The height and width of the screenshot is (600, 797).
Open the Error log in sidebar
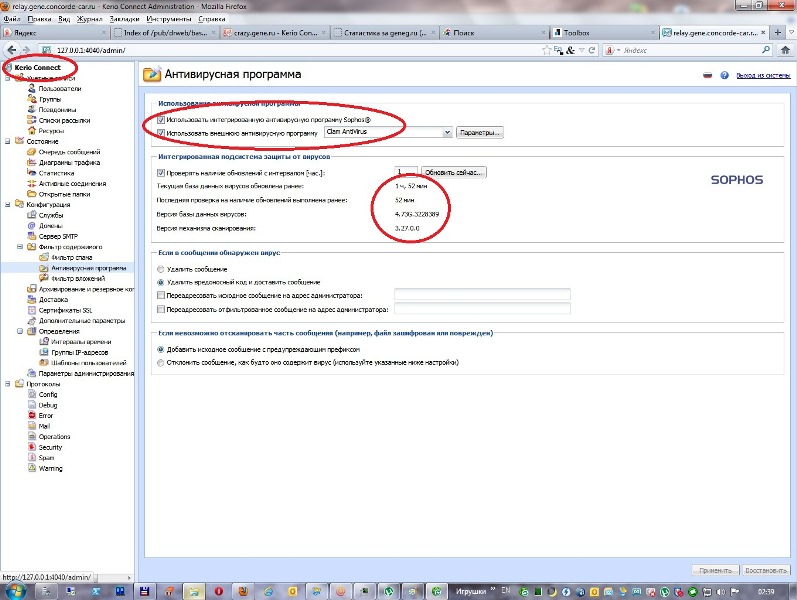[45, 415]
